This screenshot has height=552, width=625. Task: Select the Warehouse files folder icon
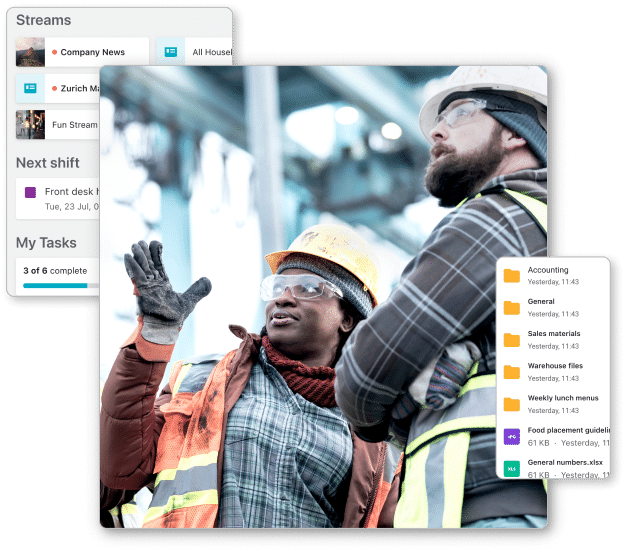[x=512, y=372]
